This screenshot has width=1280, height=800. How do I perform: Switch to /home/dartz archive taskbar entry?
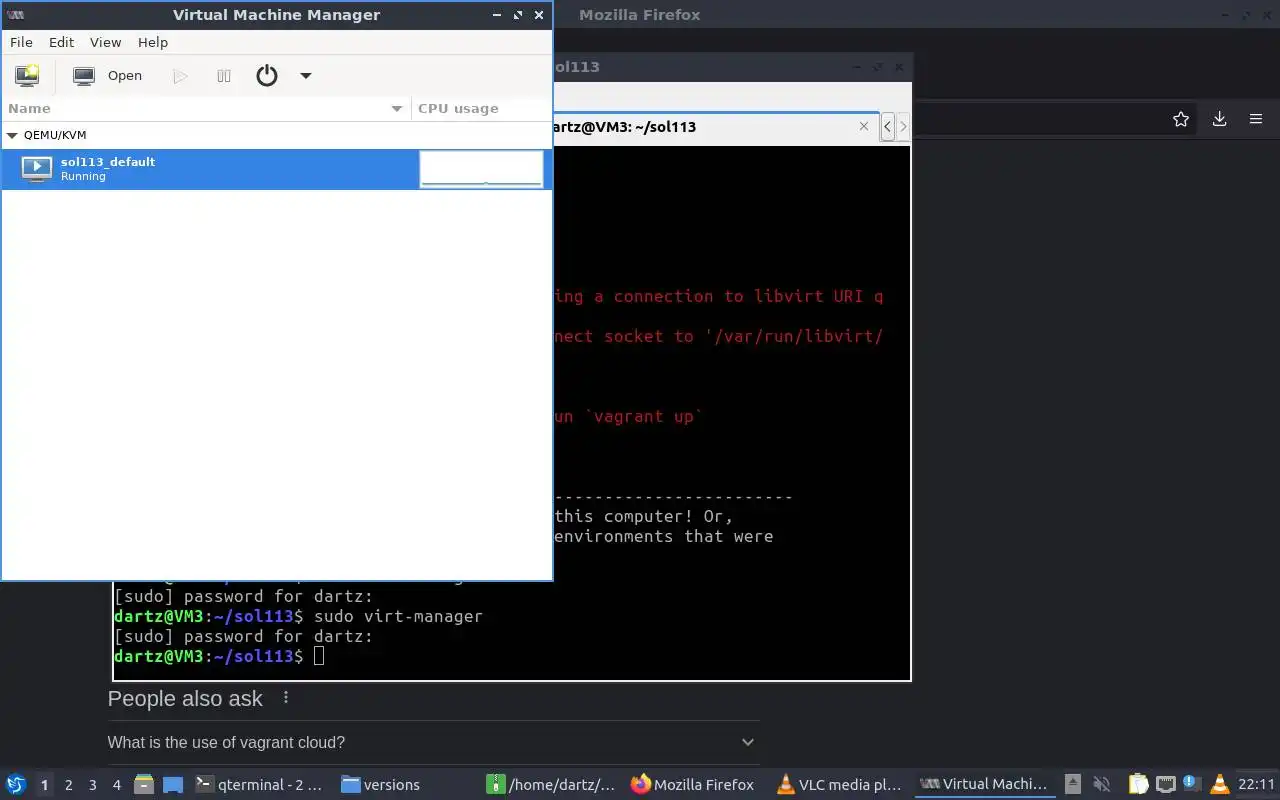[x=551, y=785]
